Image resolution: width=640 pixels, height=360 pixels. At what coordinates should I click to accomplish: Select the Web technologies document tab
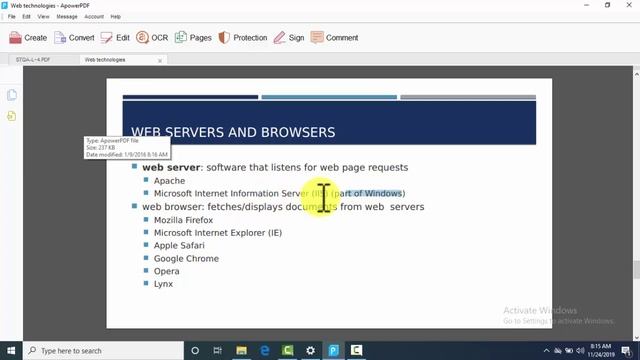[105, 60]
